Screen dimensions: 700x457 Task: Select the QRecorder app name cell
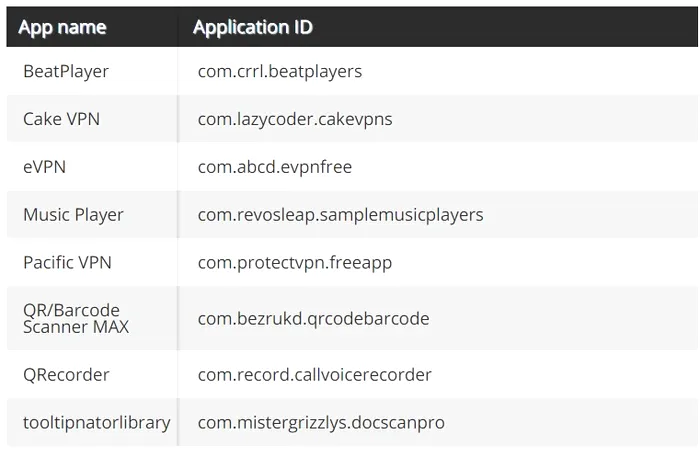[x=66, y=375]
